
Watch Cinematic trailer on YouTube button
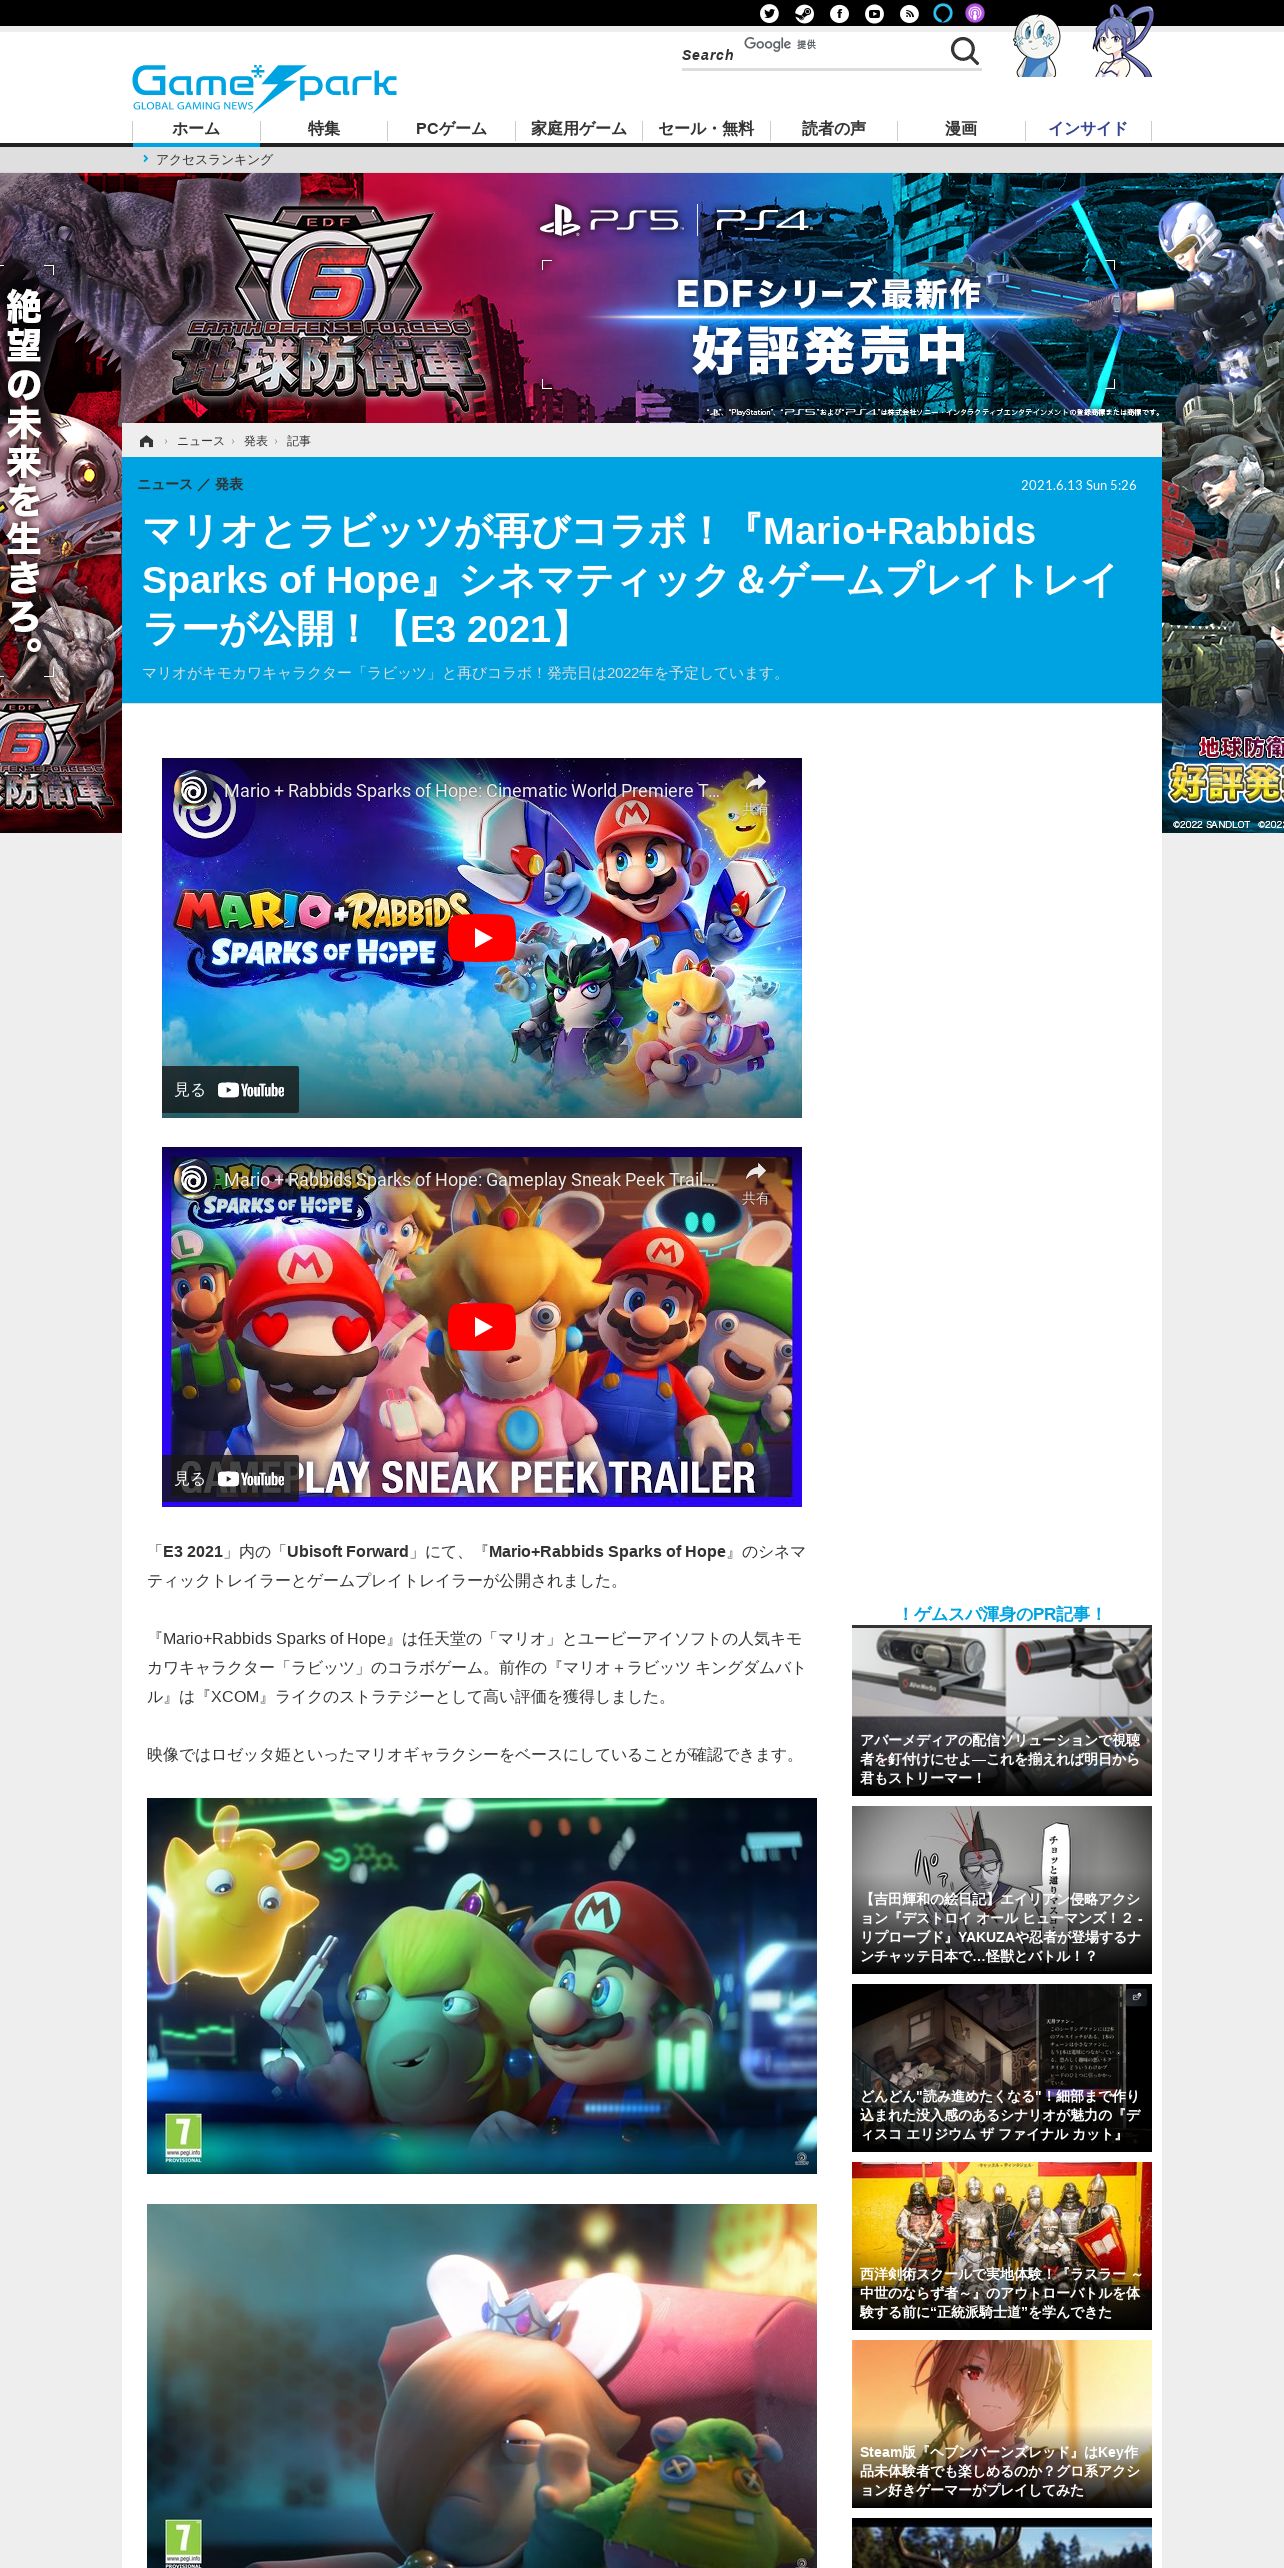click(230, 1090)
